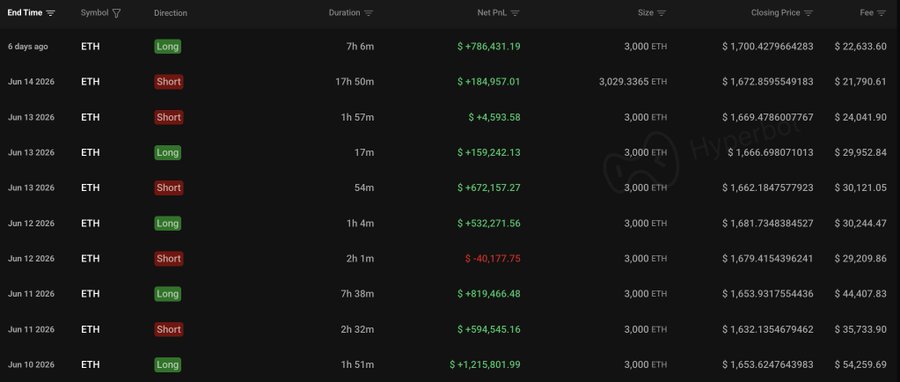Viewport: 900px width, 382px height.
Task: Open the Symbol filter funnel icon
Action: point(117,13)
